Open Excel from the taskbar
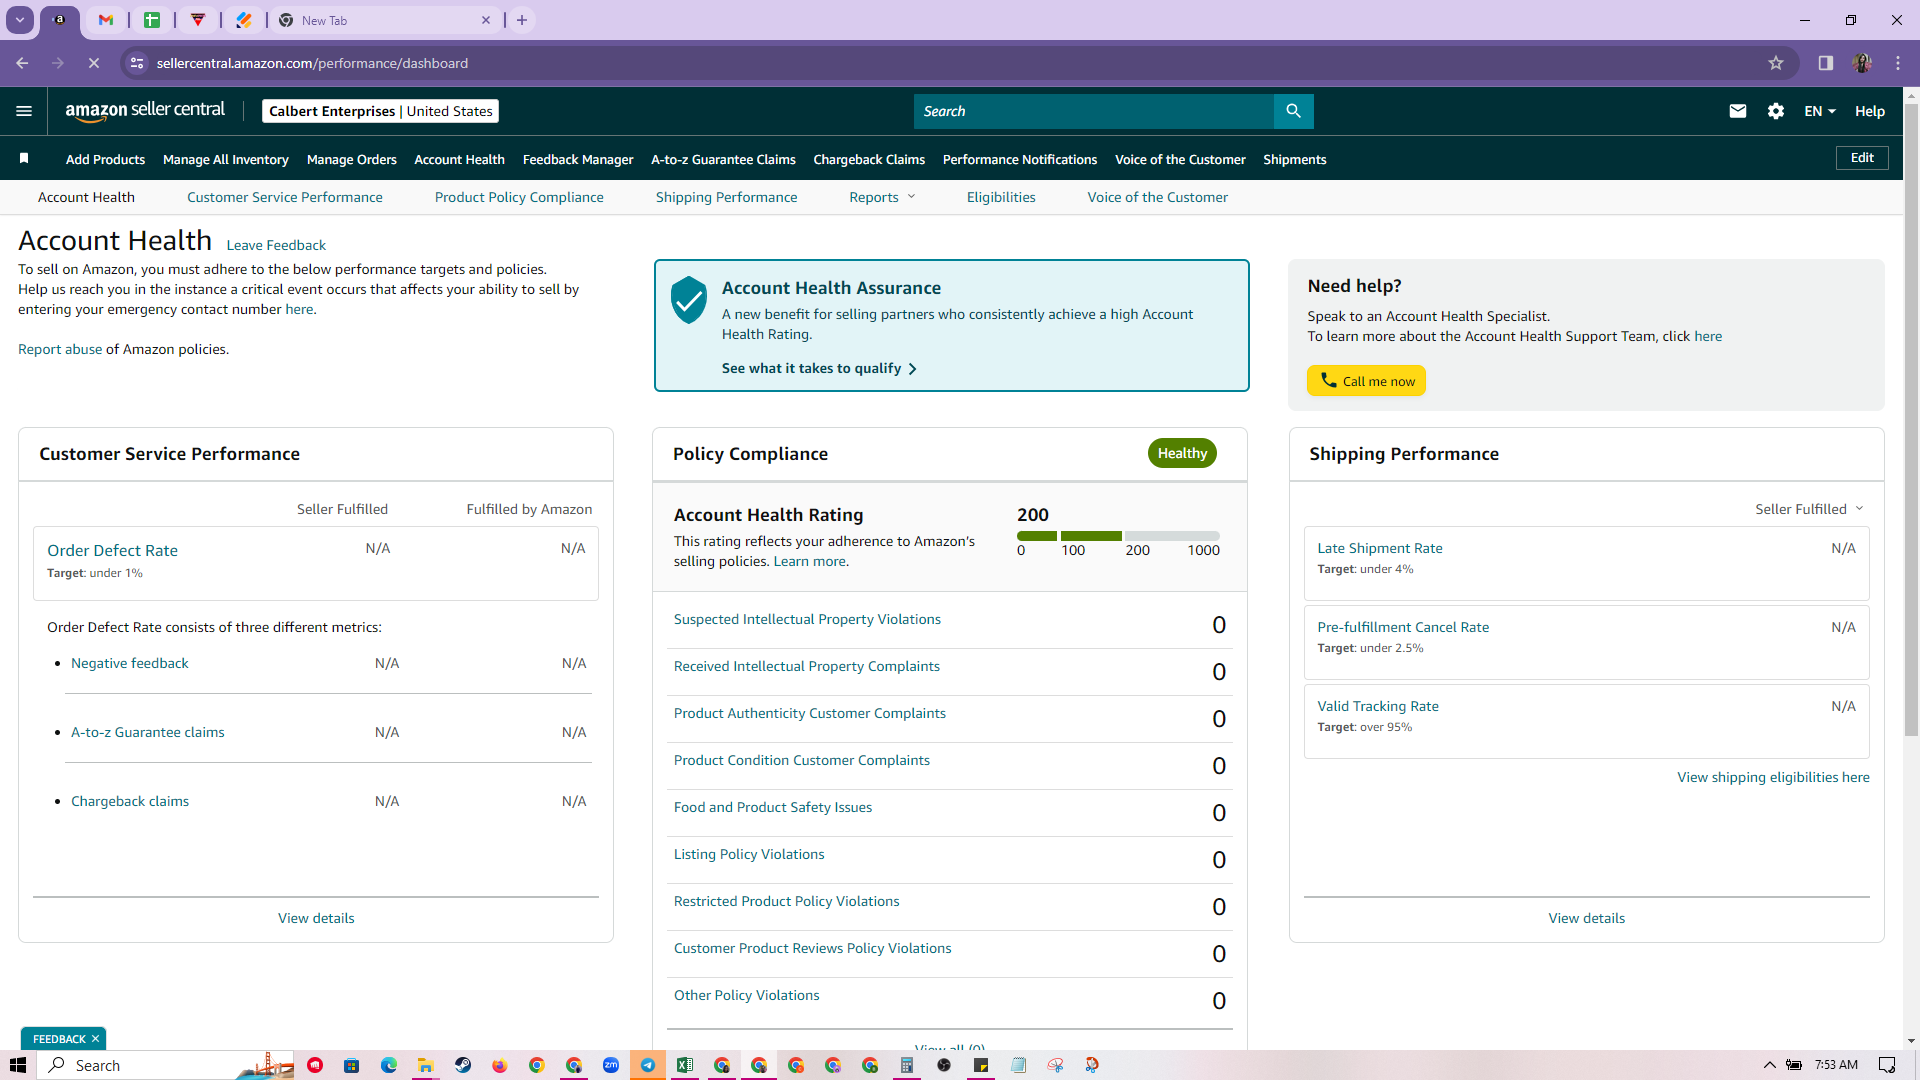 pyautogui.click(x=685, y=1065)
